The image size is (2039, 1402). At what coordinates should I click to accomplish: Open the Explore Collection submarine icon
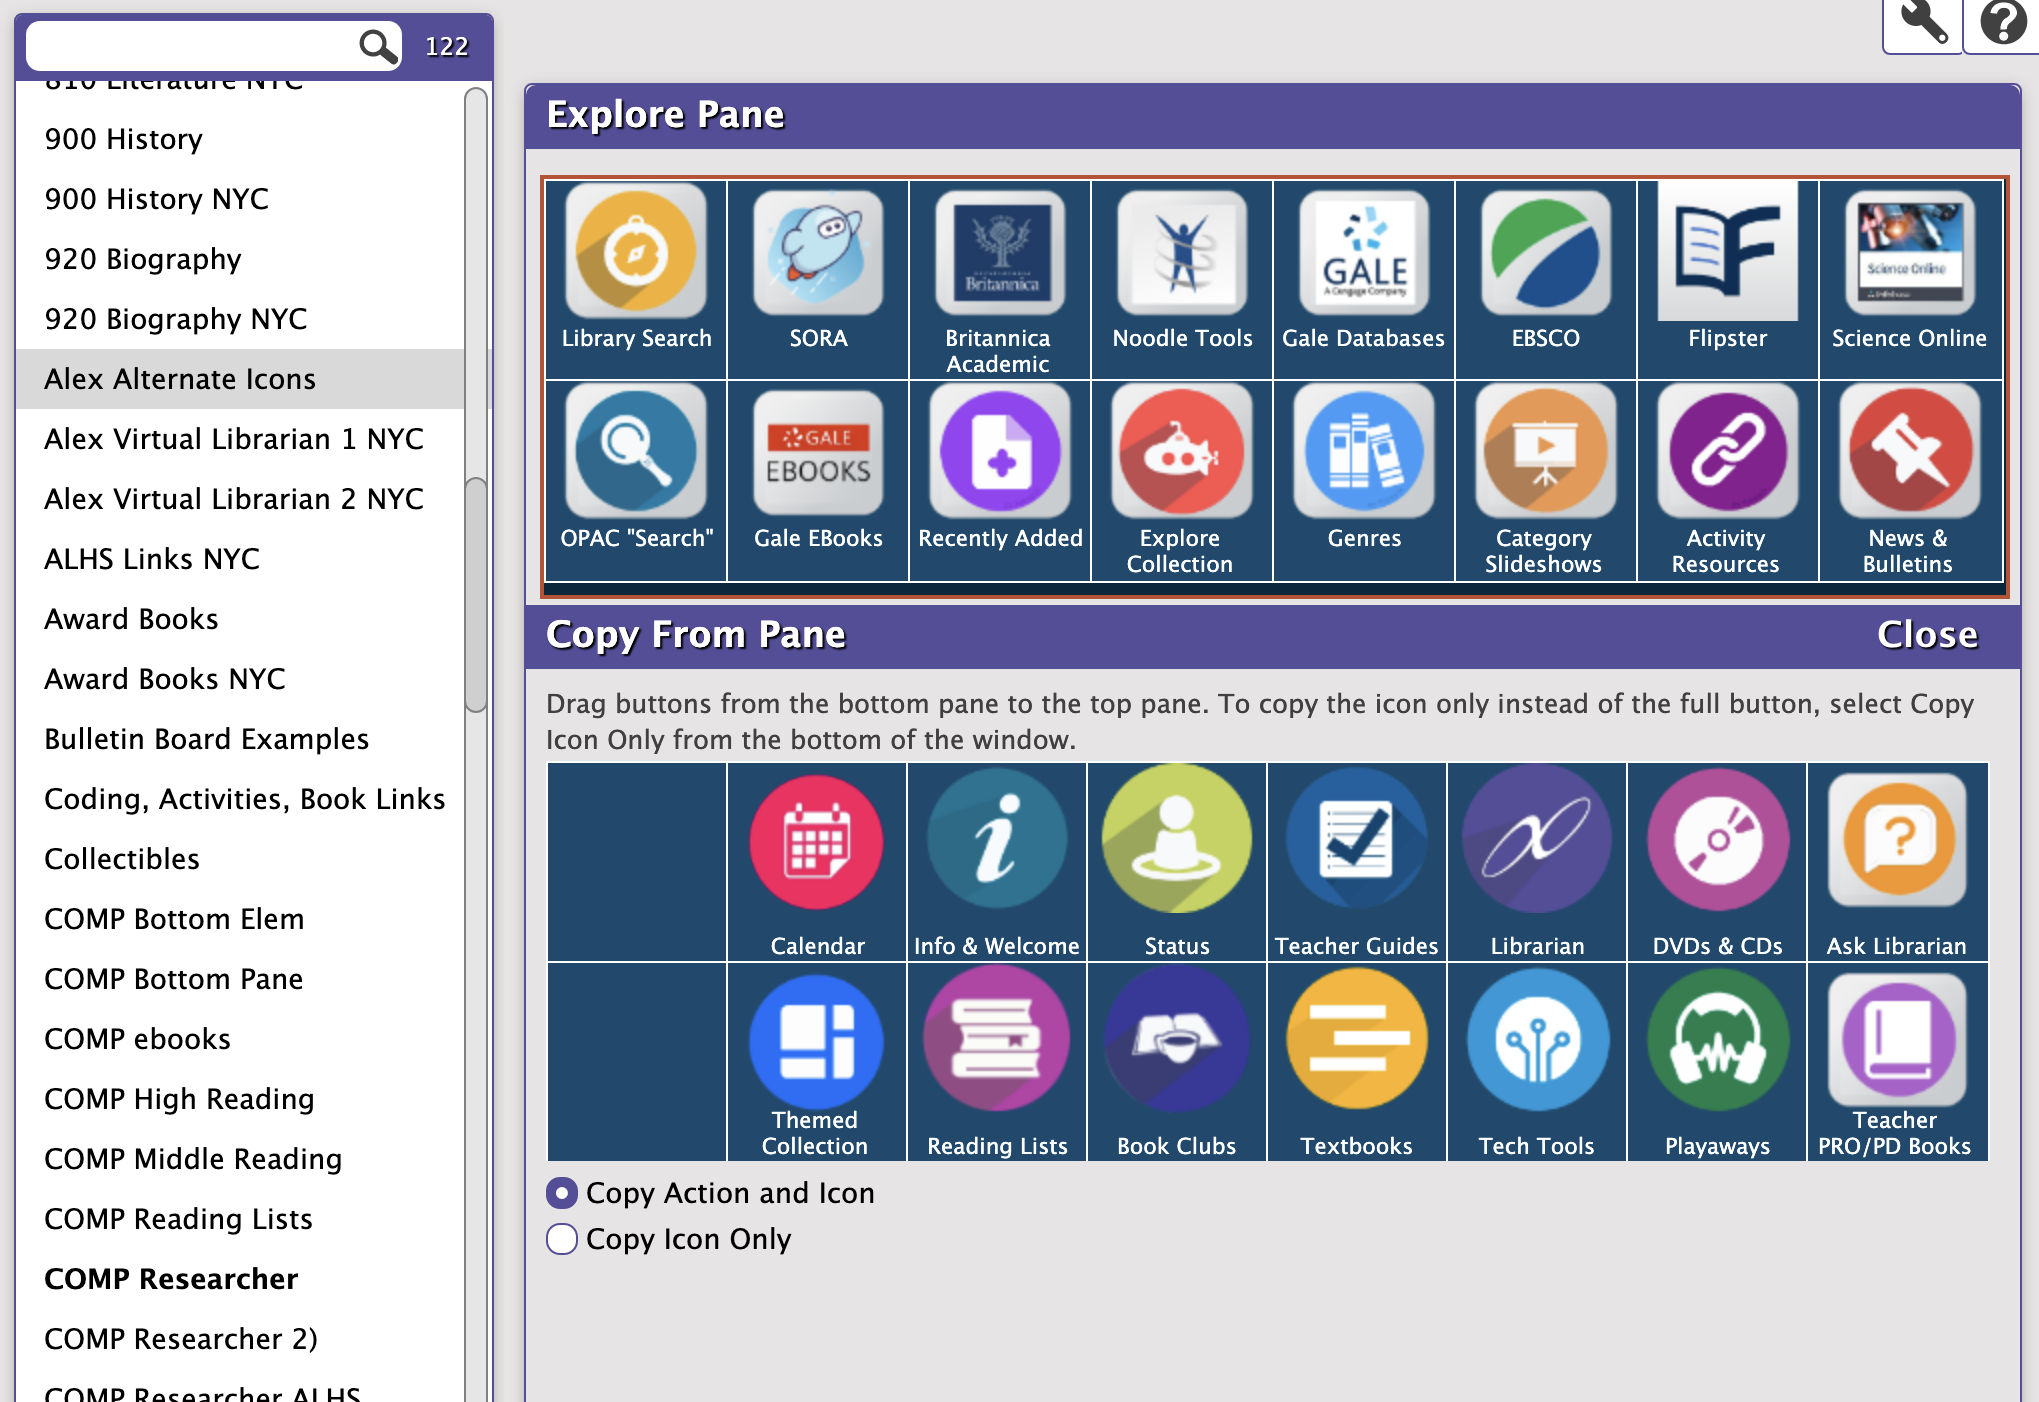click(x=1182, y=451)
